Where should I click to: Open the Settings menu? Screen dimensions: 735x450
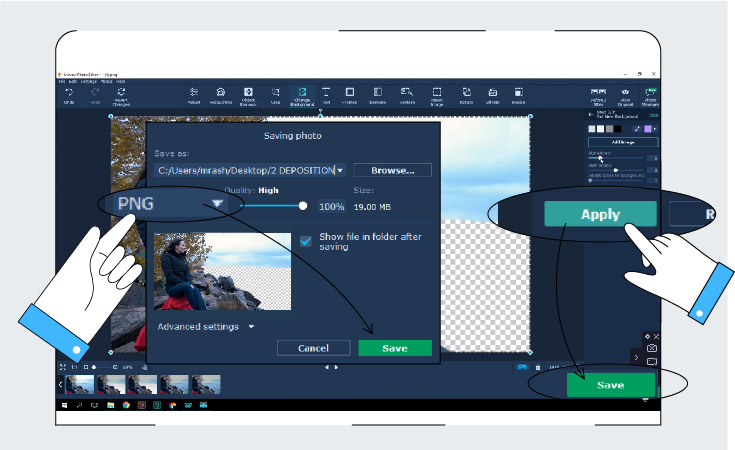(x=89, y=82)
